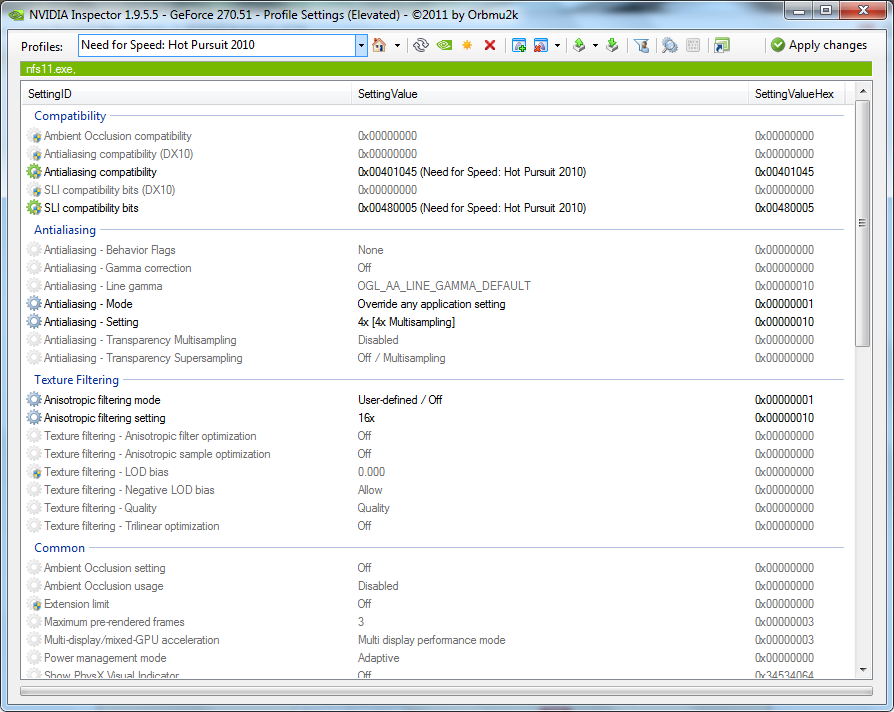
Task: Click the nfs11.exe entry in the green bar
Action: click(x=51, y=69)
